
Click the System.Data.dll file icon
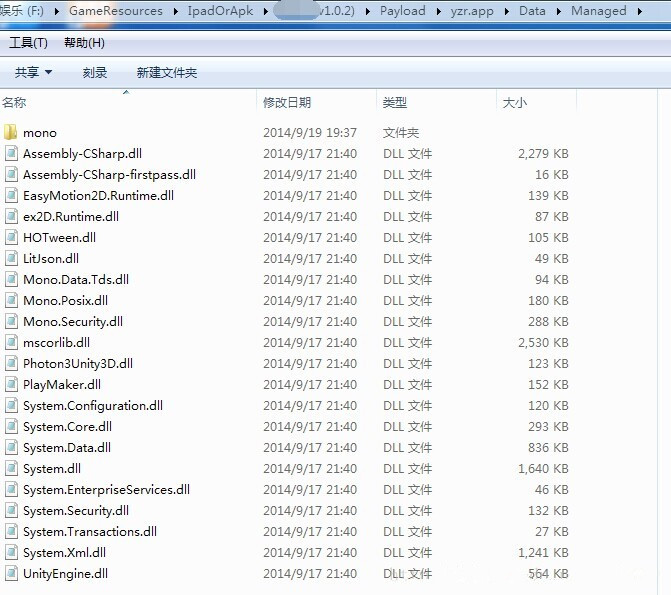click(x=11, y=447)
